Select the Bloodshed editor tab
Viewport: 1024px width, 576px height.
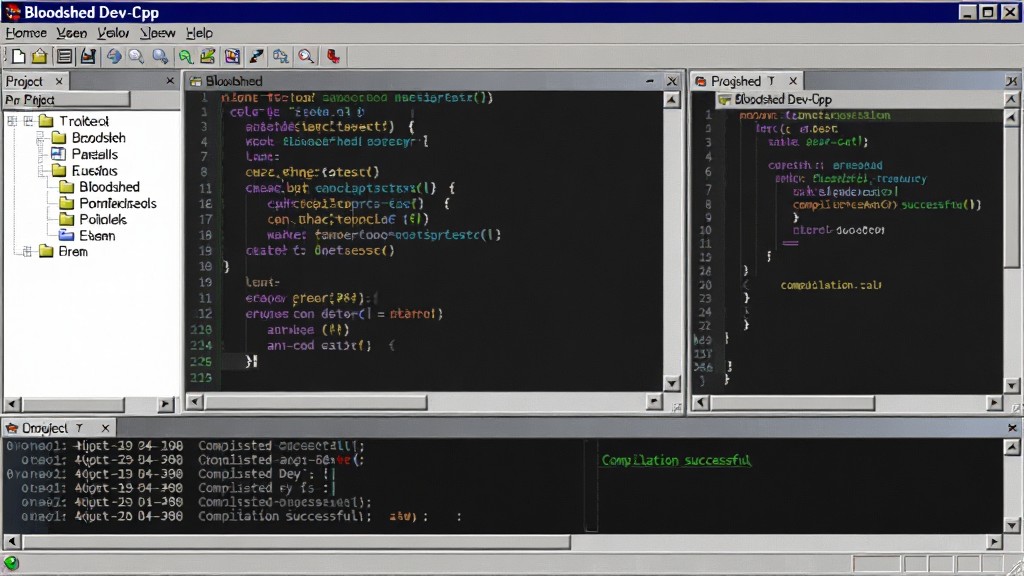pyautogui.click(x=234, y=81)
